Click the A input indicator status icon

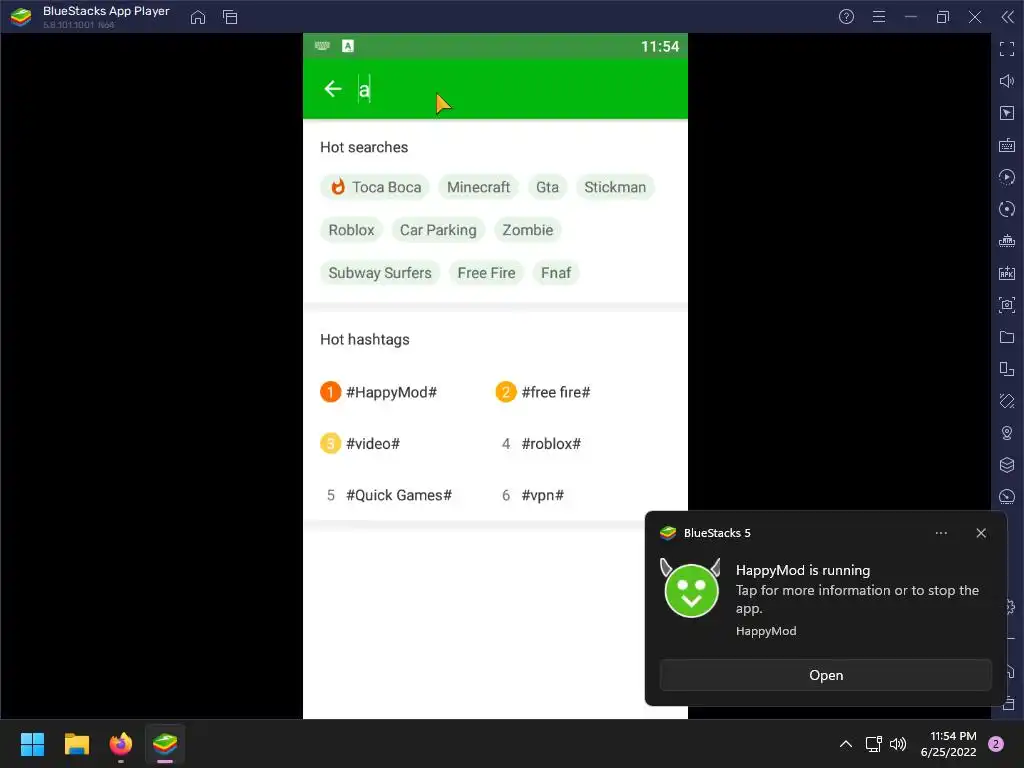[348, 46]
